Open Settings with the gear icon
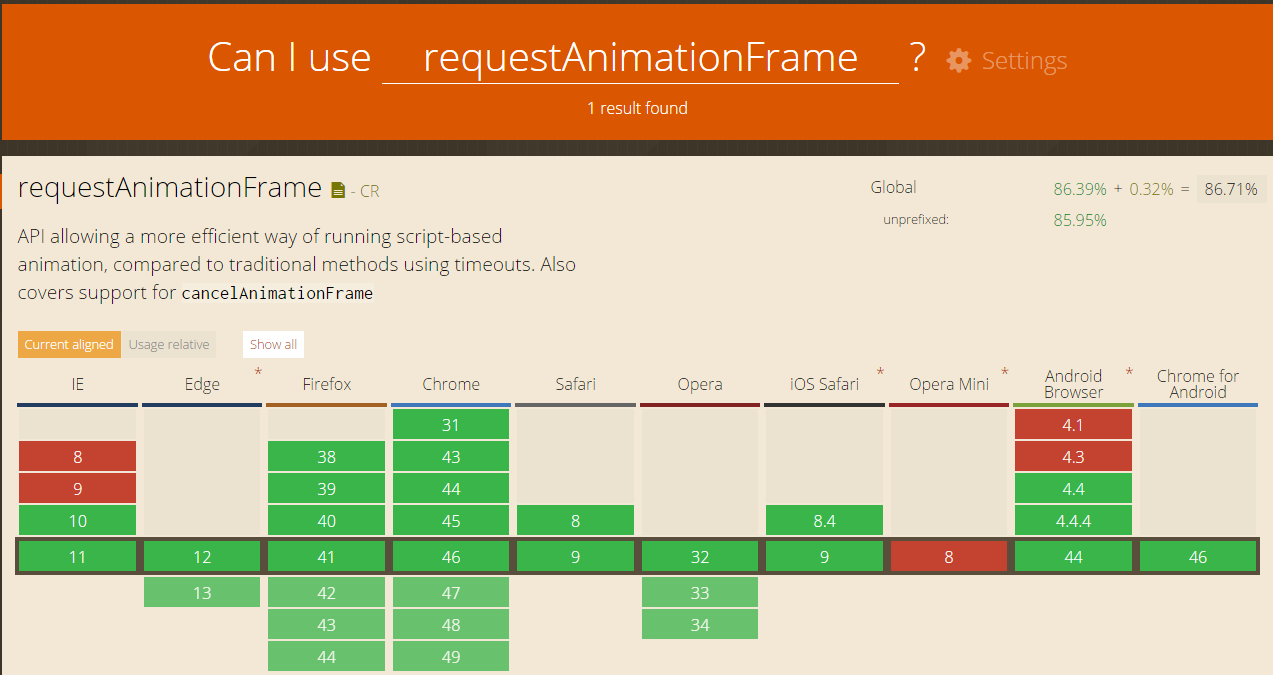Screen dimensions: 1273x675 (958, 60)
